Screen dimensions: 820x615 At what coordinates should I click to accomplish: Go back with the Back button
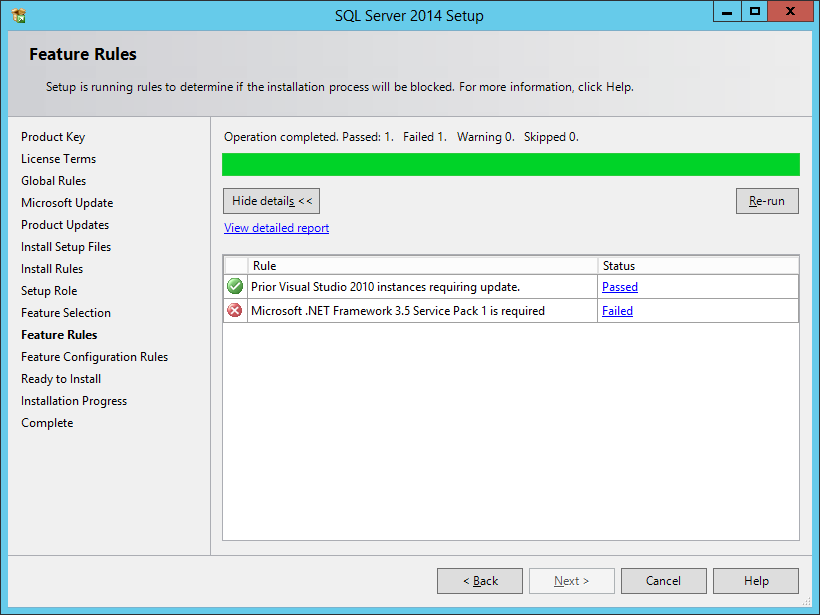click(x=480, y=581)
